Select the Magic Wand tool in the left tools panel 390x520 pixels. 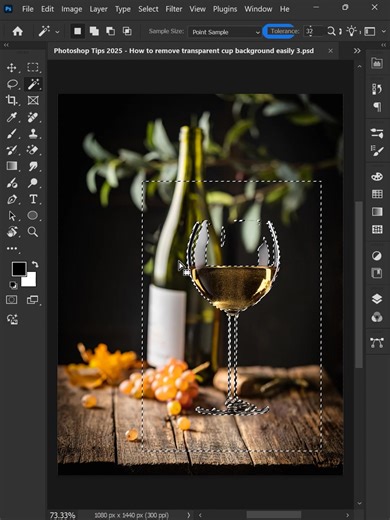pos(33,84)
